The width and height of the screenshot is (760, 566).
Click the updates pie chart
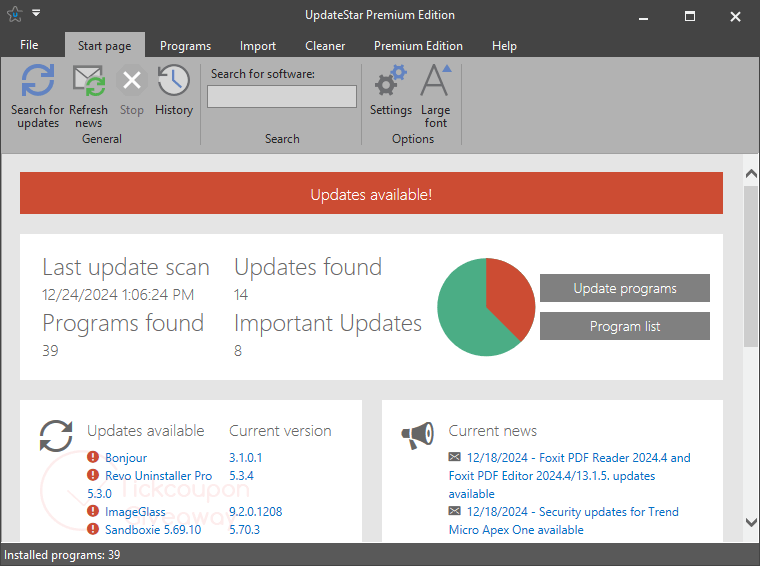click(x=486, y=307)
